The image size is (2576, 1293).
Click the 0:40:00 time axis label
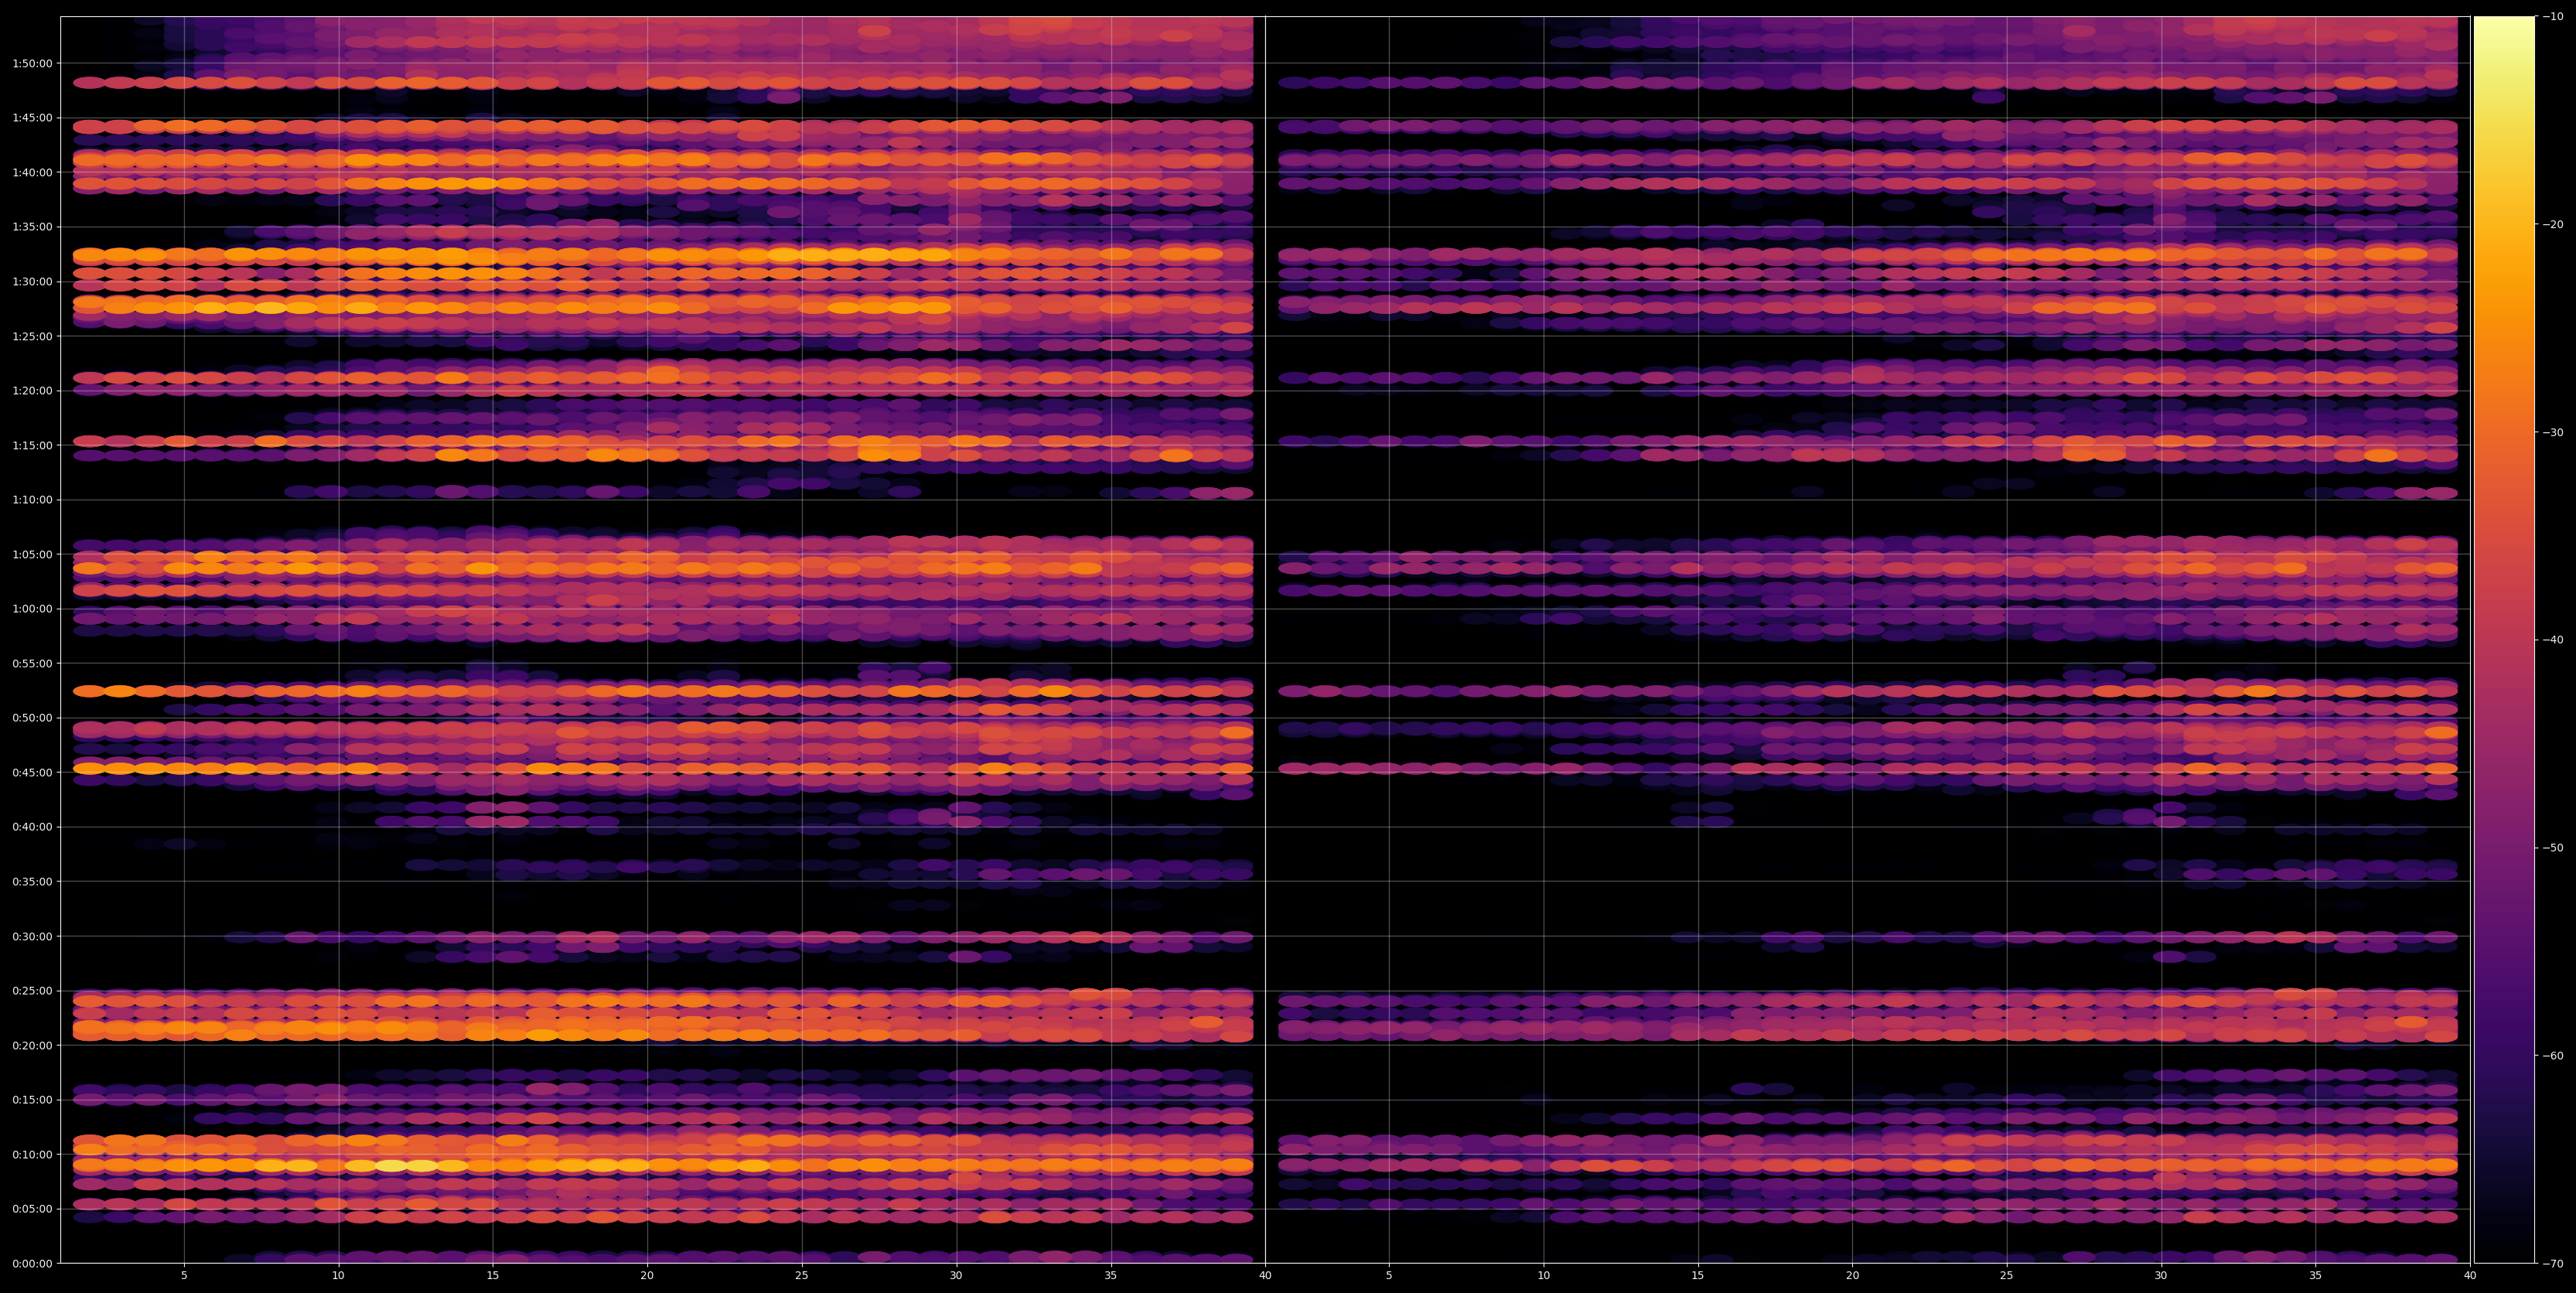32,827
